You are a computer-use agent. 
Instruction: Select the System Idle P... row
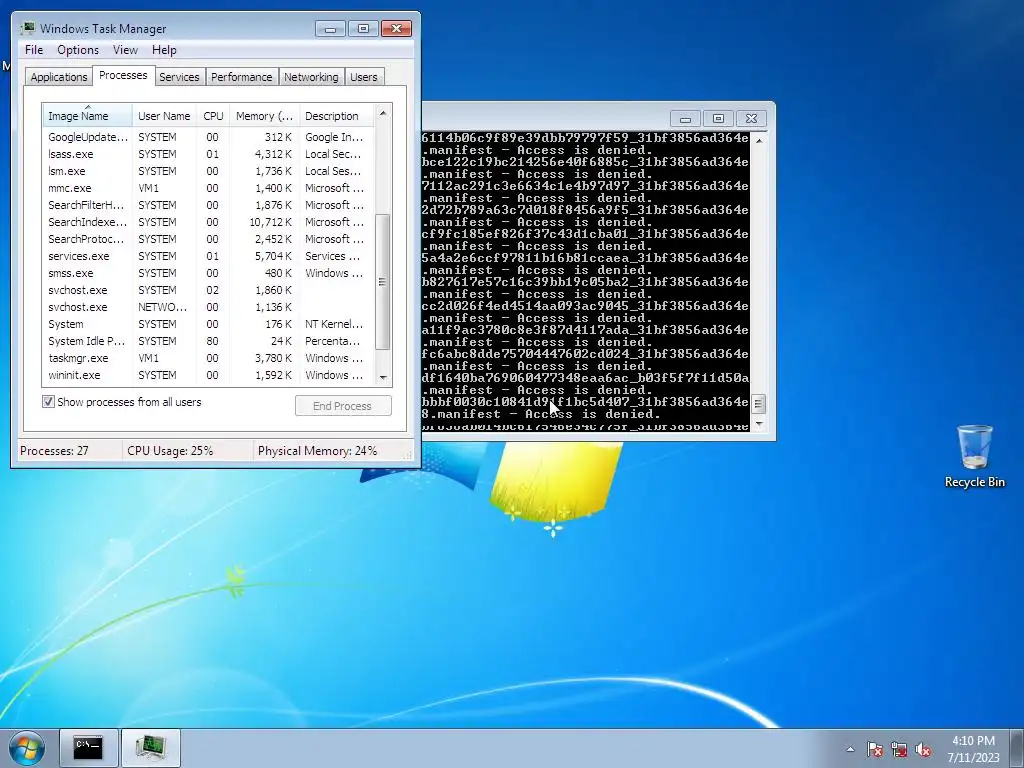209,341
